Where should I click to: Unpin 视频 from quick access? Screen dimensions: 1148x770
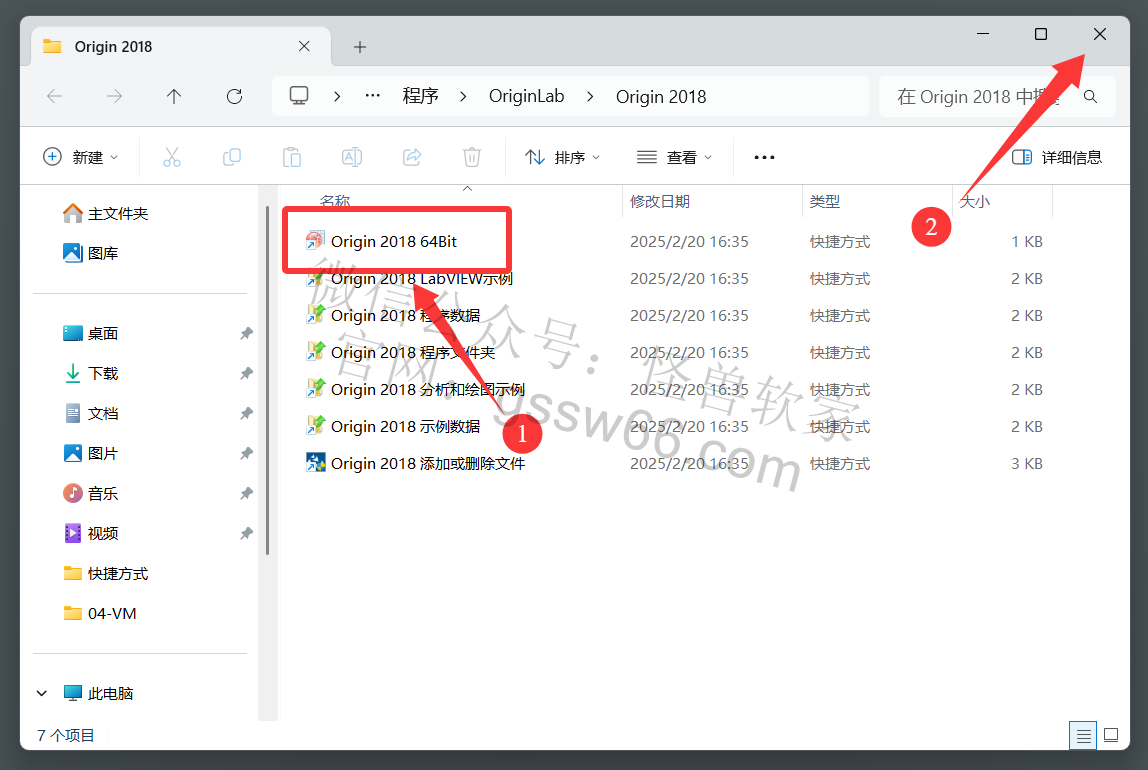(x=246, y=534)
